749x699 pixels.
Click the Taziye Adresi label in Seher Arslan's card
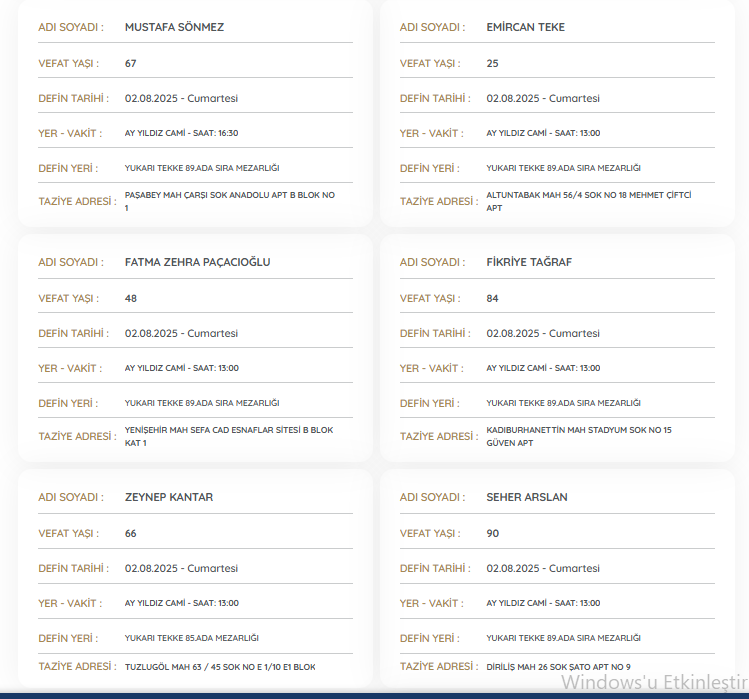[438, 667]
